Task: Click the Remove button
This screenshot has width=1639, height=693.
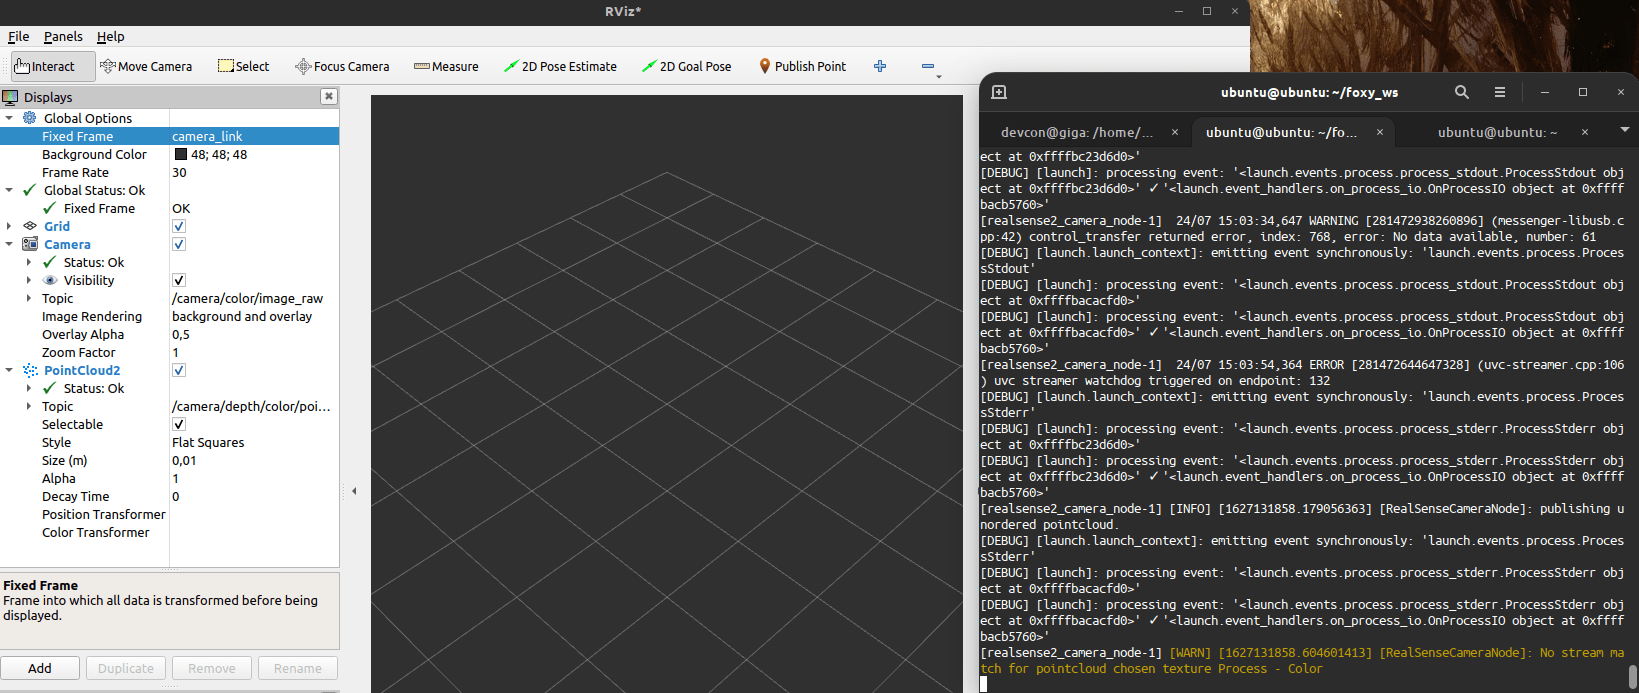Action: 212,668
